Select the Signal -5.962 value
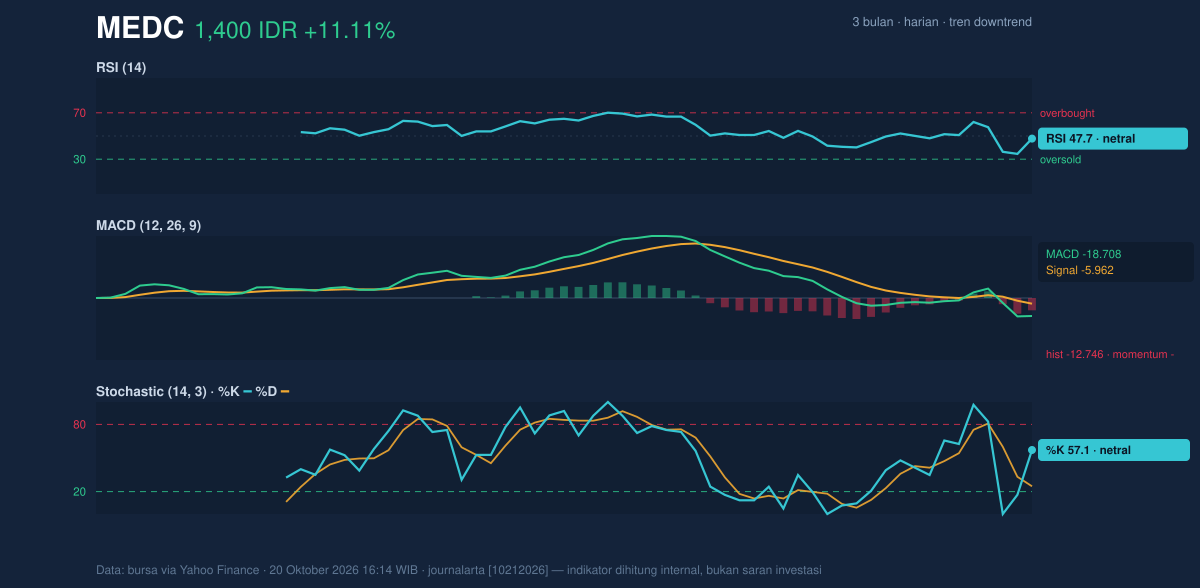The height and width of the screenshot is (588, 1200). [x=1080, y=270]
